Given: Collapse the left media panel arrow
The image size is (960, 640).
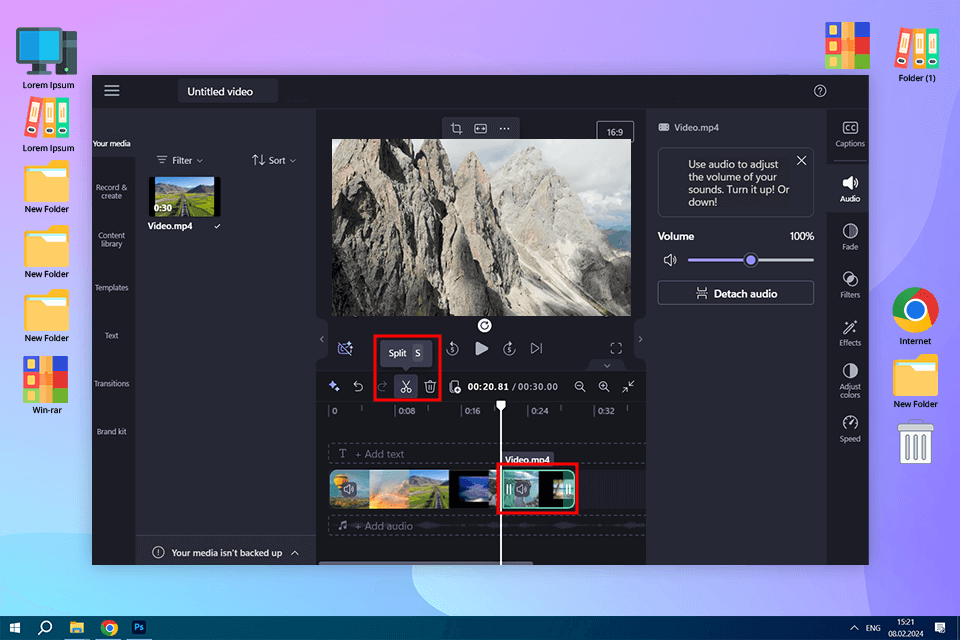Looking at the screenshot, I should pyautogui.click(x=322, y=339).
